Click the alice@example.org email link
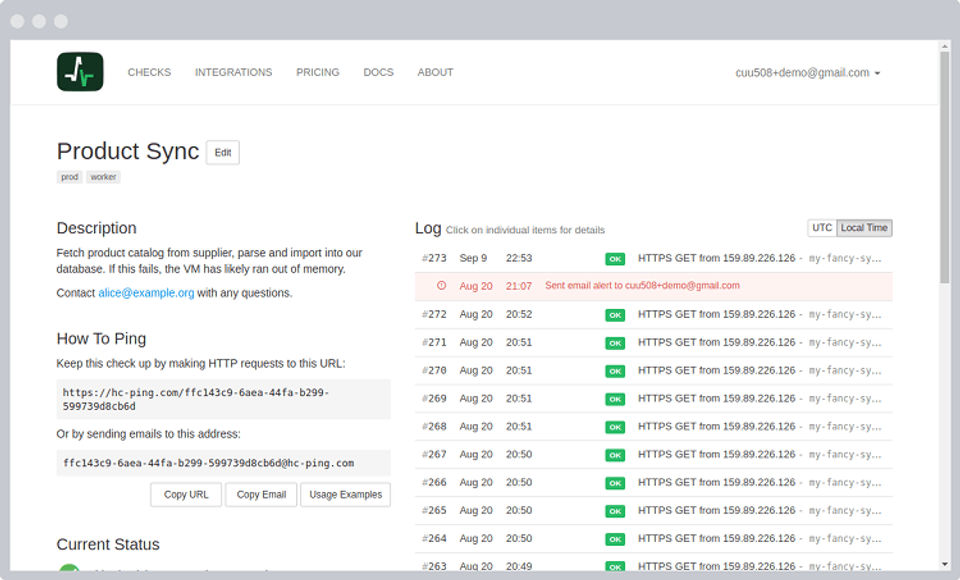The height and width of the screenshot is (580, 960). (146, 293)
